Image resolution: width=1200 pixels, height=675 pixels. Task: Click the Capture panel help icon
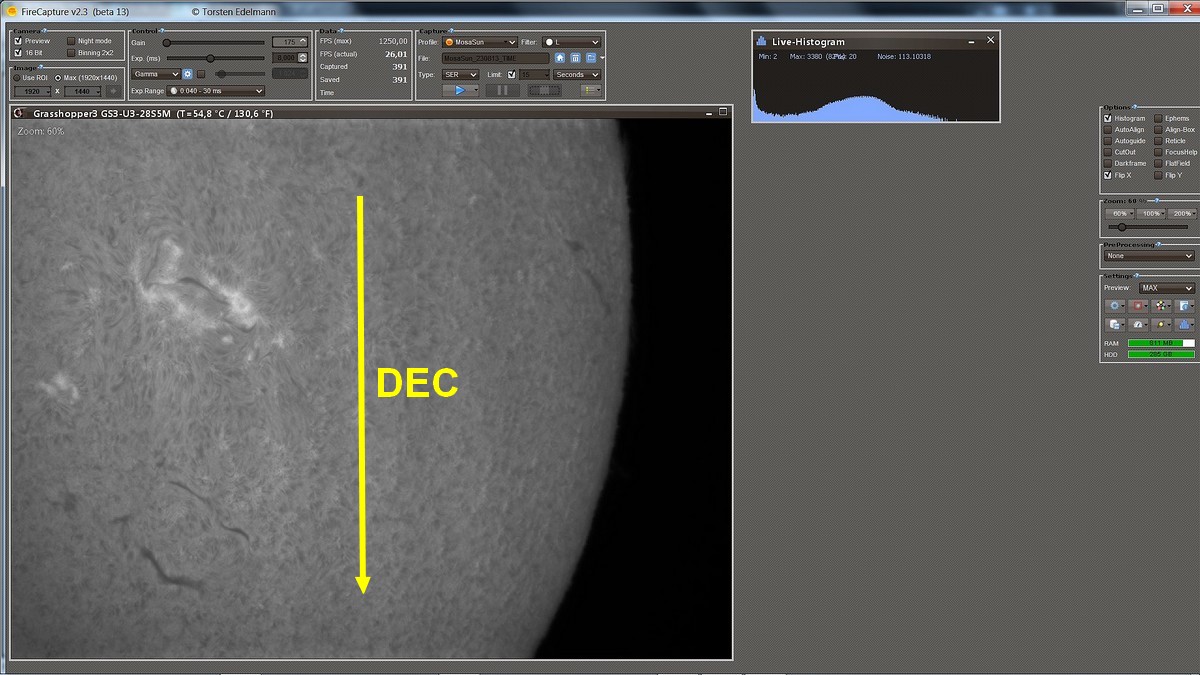click(450, 31)
